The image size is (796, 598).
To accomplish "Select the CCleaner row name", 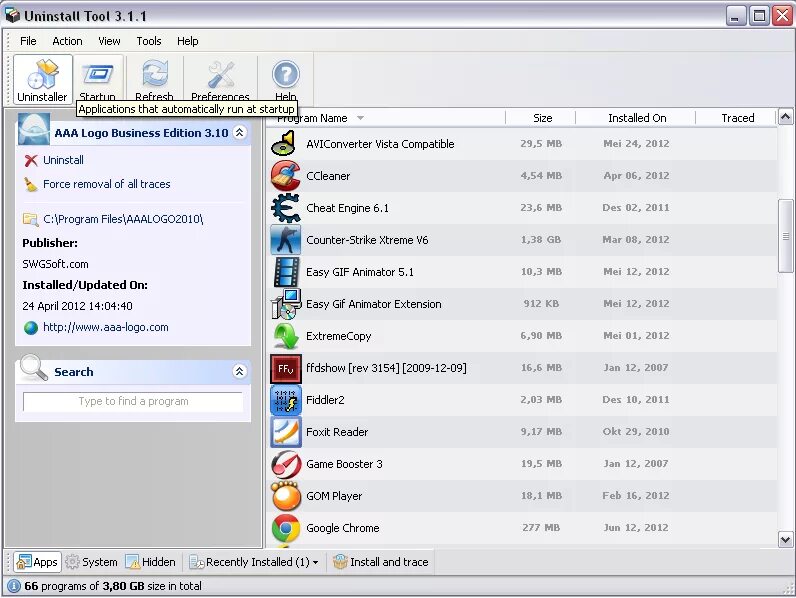I will tap(328, 176).
